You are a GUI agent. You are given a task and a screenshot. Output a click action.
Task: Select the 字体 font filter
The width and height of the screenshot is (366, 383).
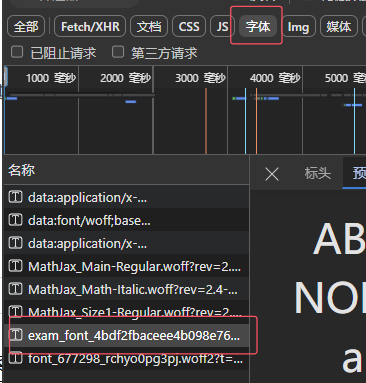257,26
